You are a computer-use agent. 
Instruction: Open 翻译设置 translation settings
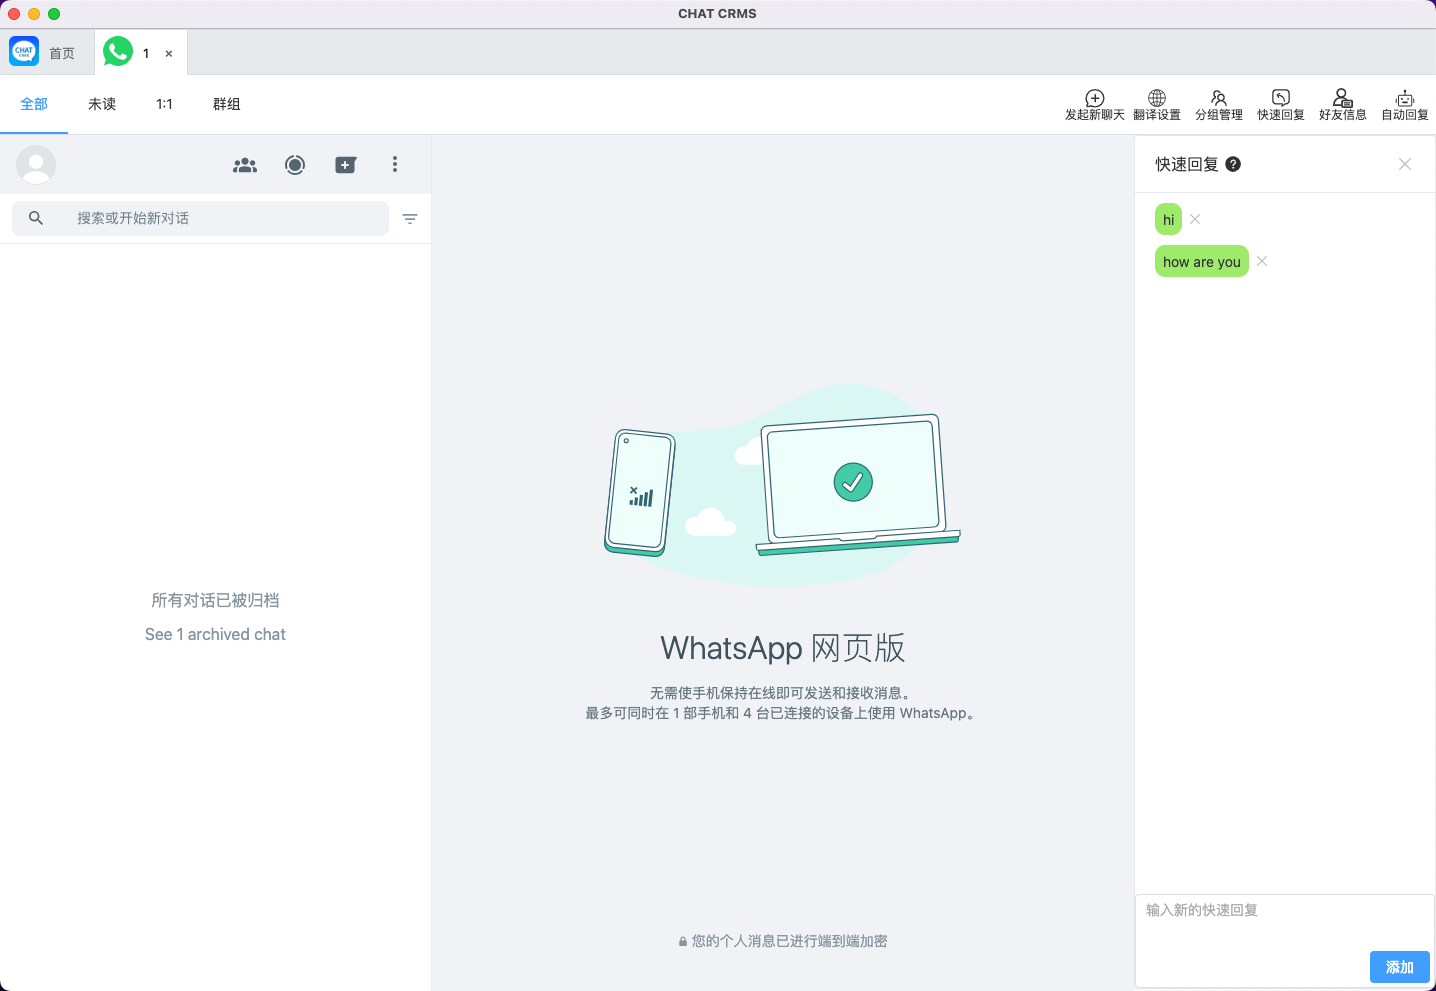[1157, 105]
